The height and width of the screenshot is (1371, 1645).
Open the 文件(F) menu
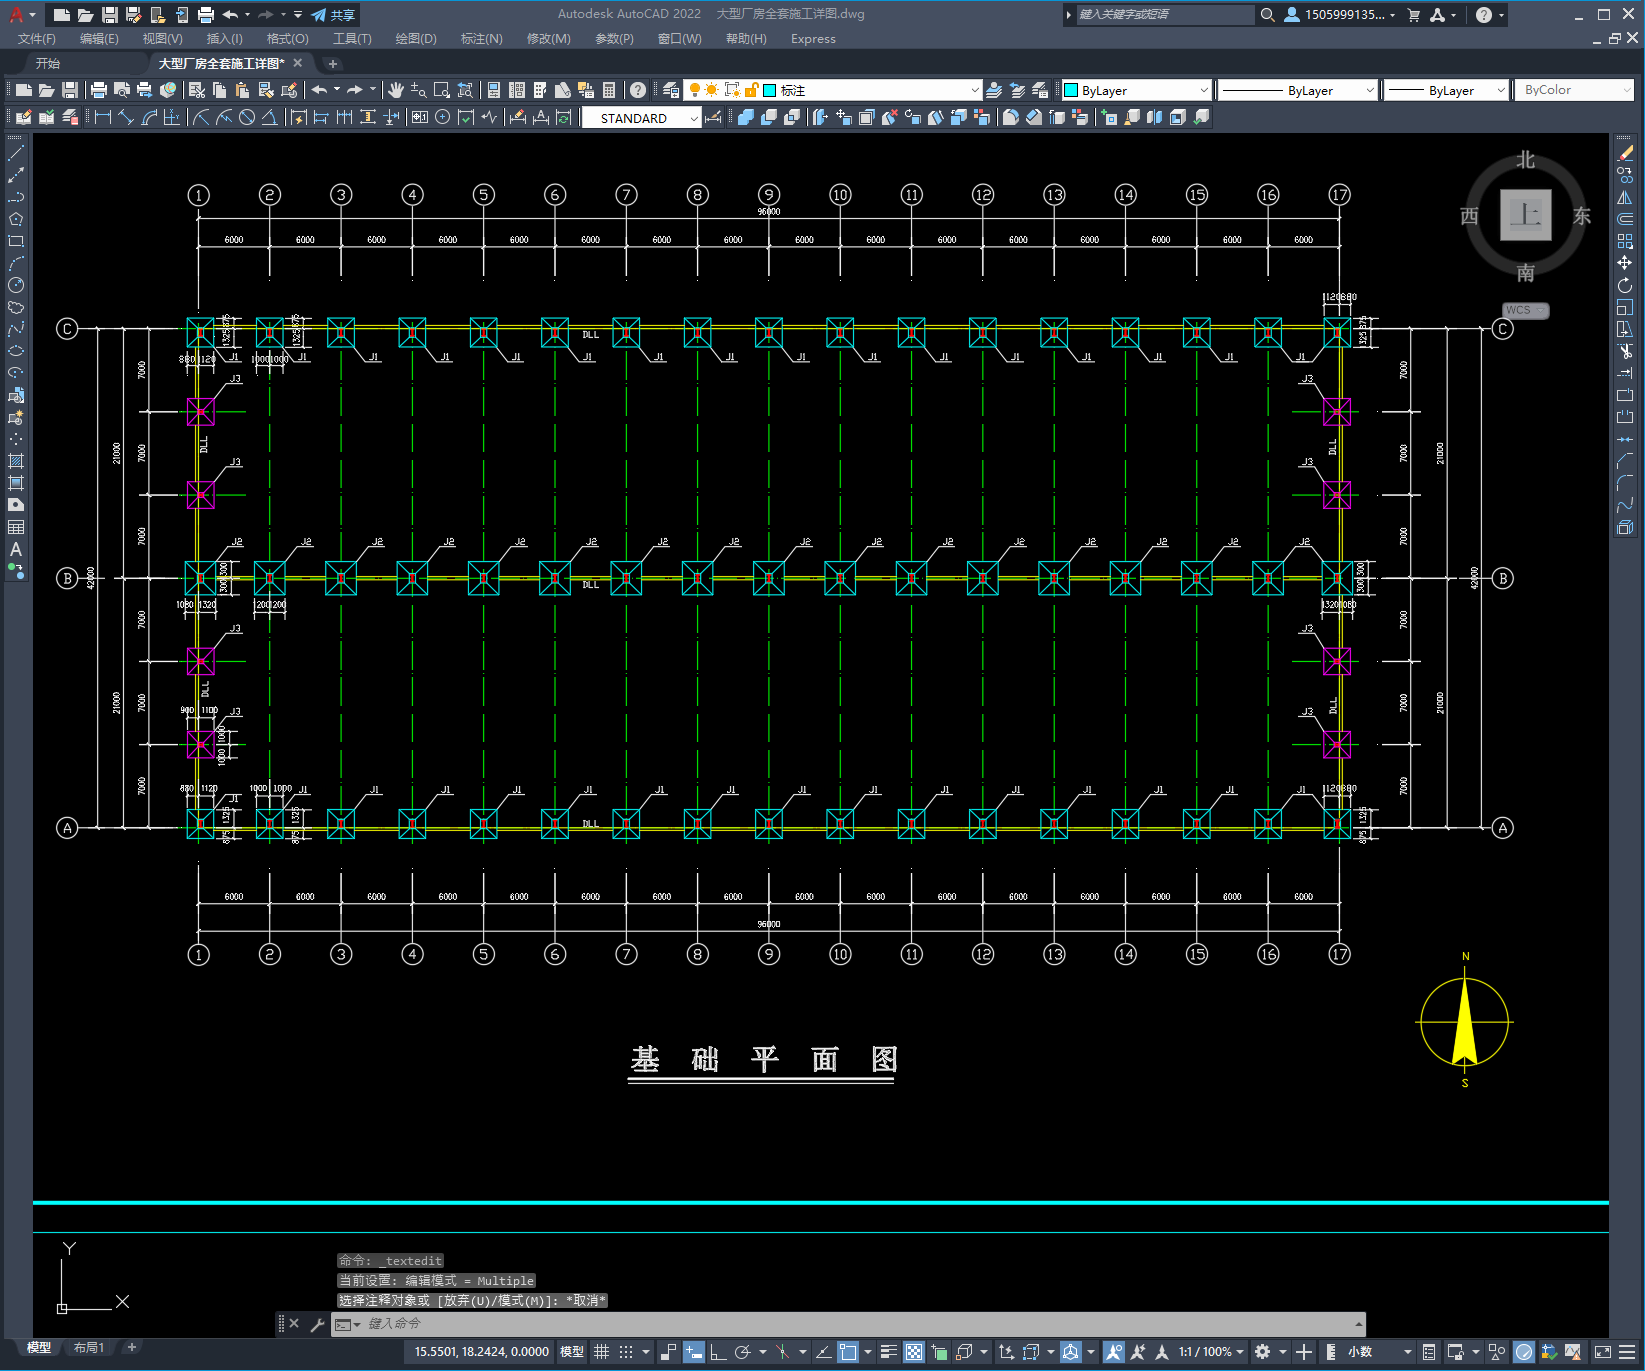point(37,39)
